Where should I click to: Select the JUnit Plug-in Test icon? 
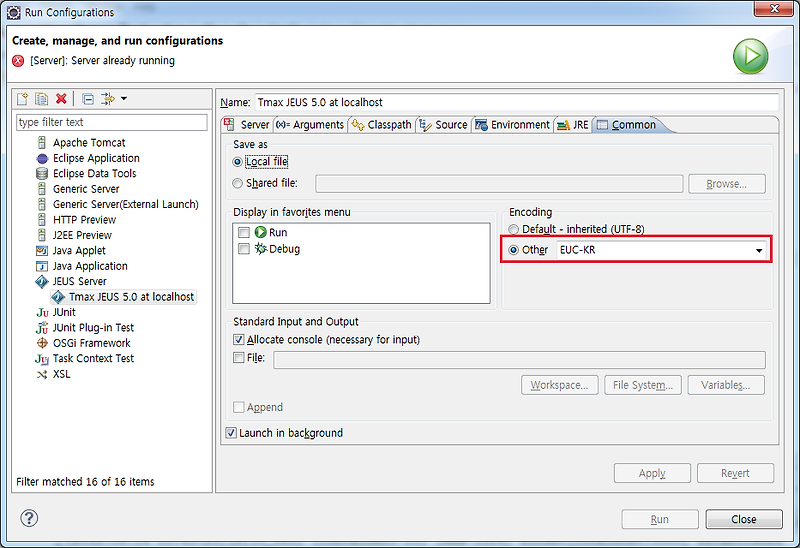[42, 328]
